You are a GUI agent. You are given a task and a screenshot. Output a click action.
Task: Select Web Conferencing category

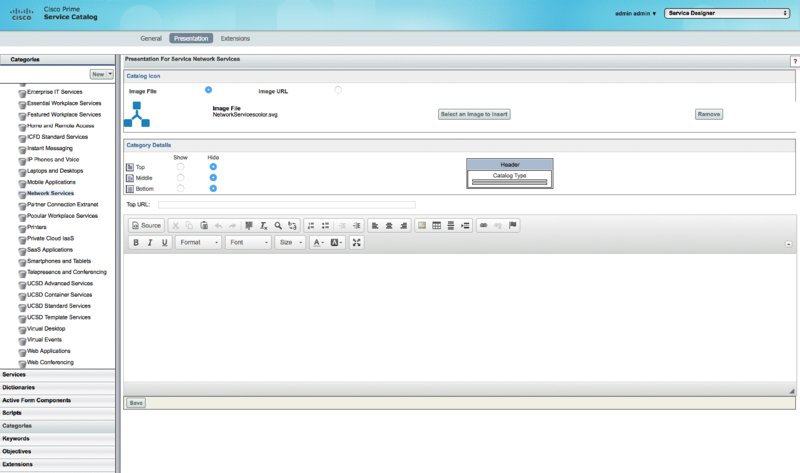[x=51, y=362]
